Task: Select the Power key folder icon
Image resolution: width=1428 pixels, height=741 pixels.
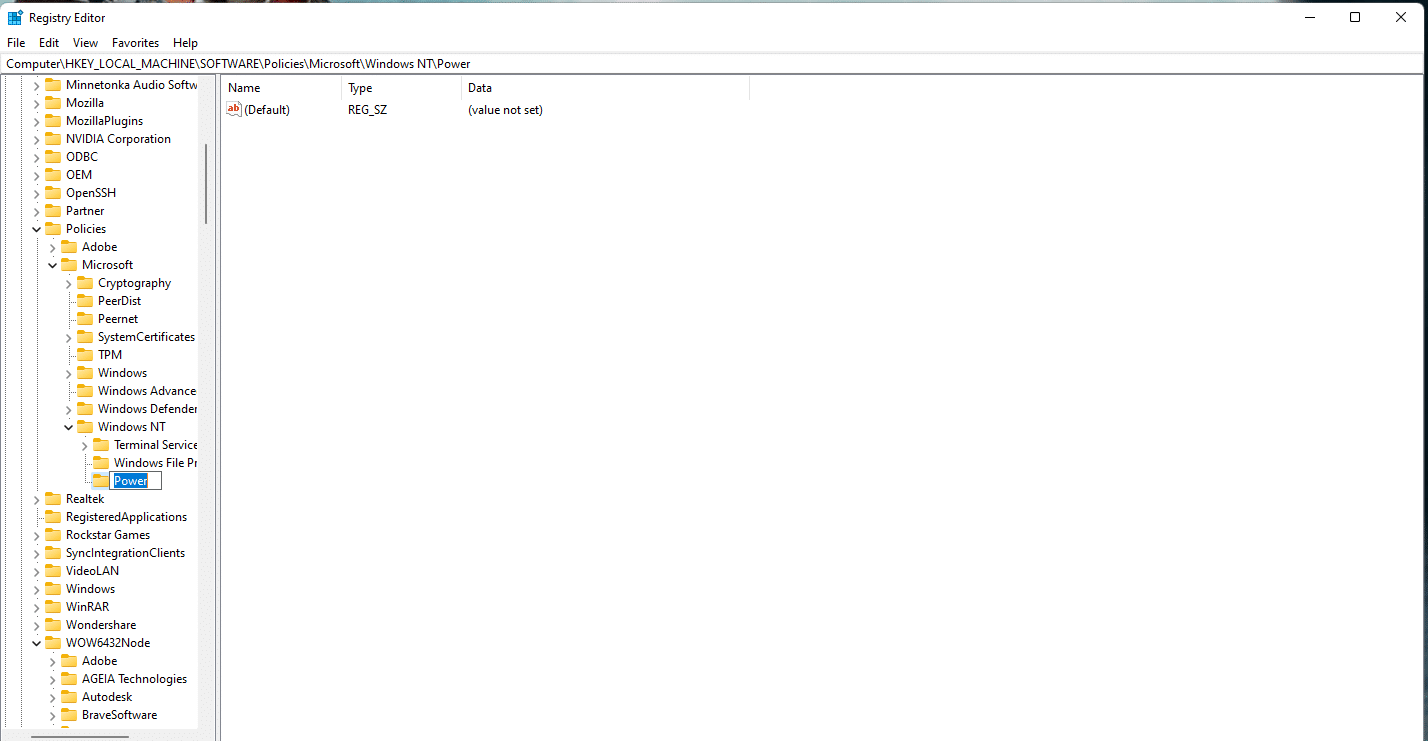Action: click(101, 481)
